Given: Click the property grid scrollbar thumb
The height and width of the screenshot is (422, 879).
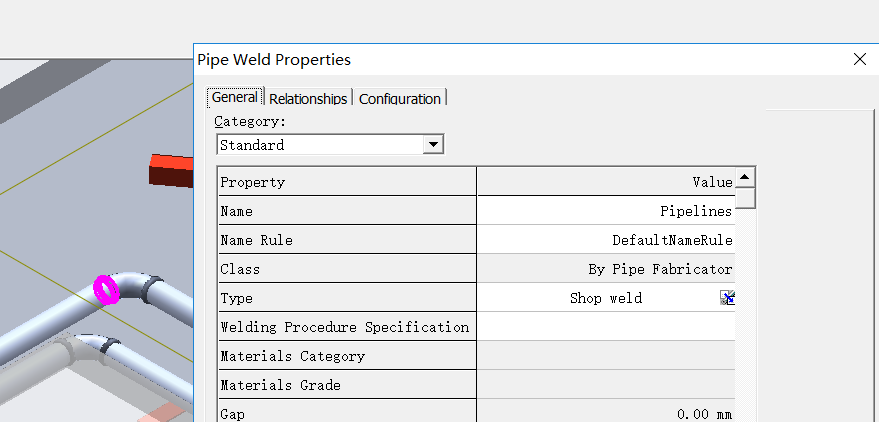Looking at the screenshot, I should tap(745, 198).
